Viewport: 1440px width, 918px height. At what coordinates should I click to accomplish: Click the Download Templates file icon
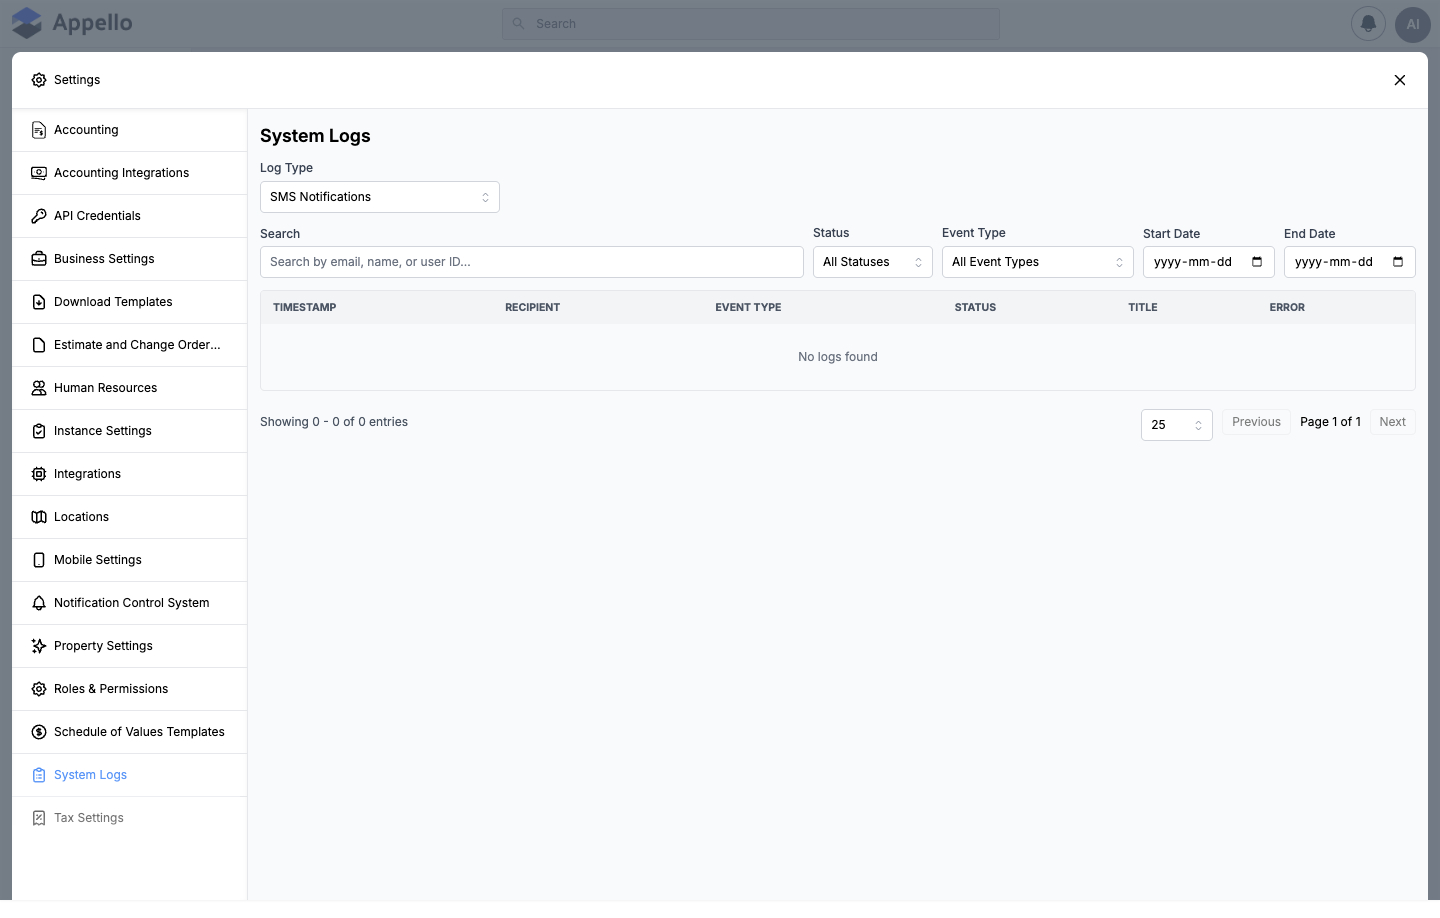tap(39, 302)
